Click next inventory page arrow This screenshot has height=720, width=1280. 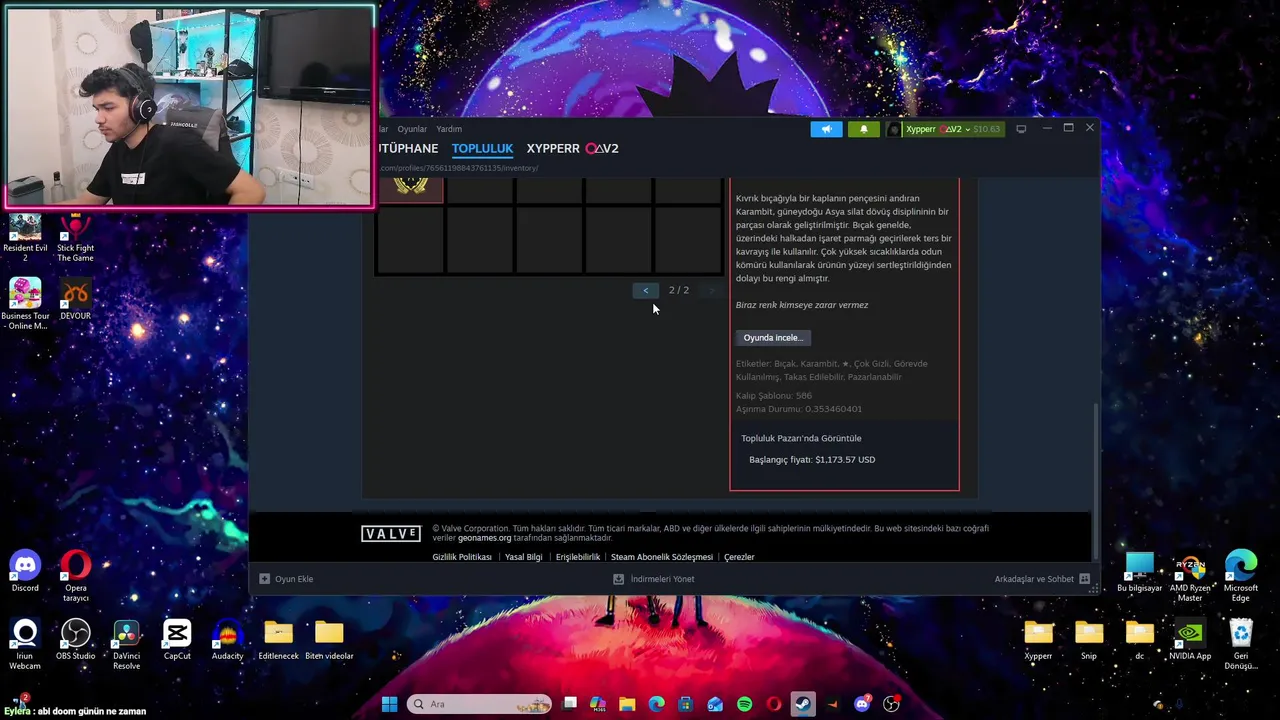(x=711, y=290)
